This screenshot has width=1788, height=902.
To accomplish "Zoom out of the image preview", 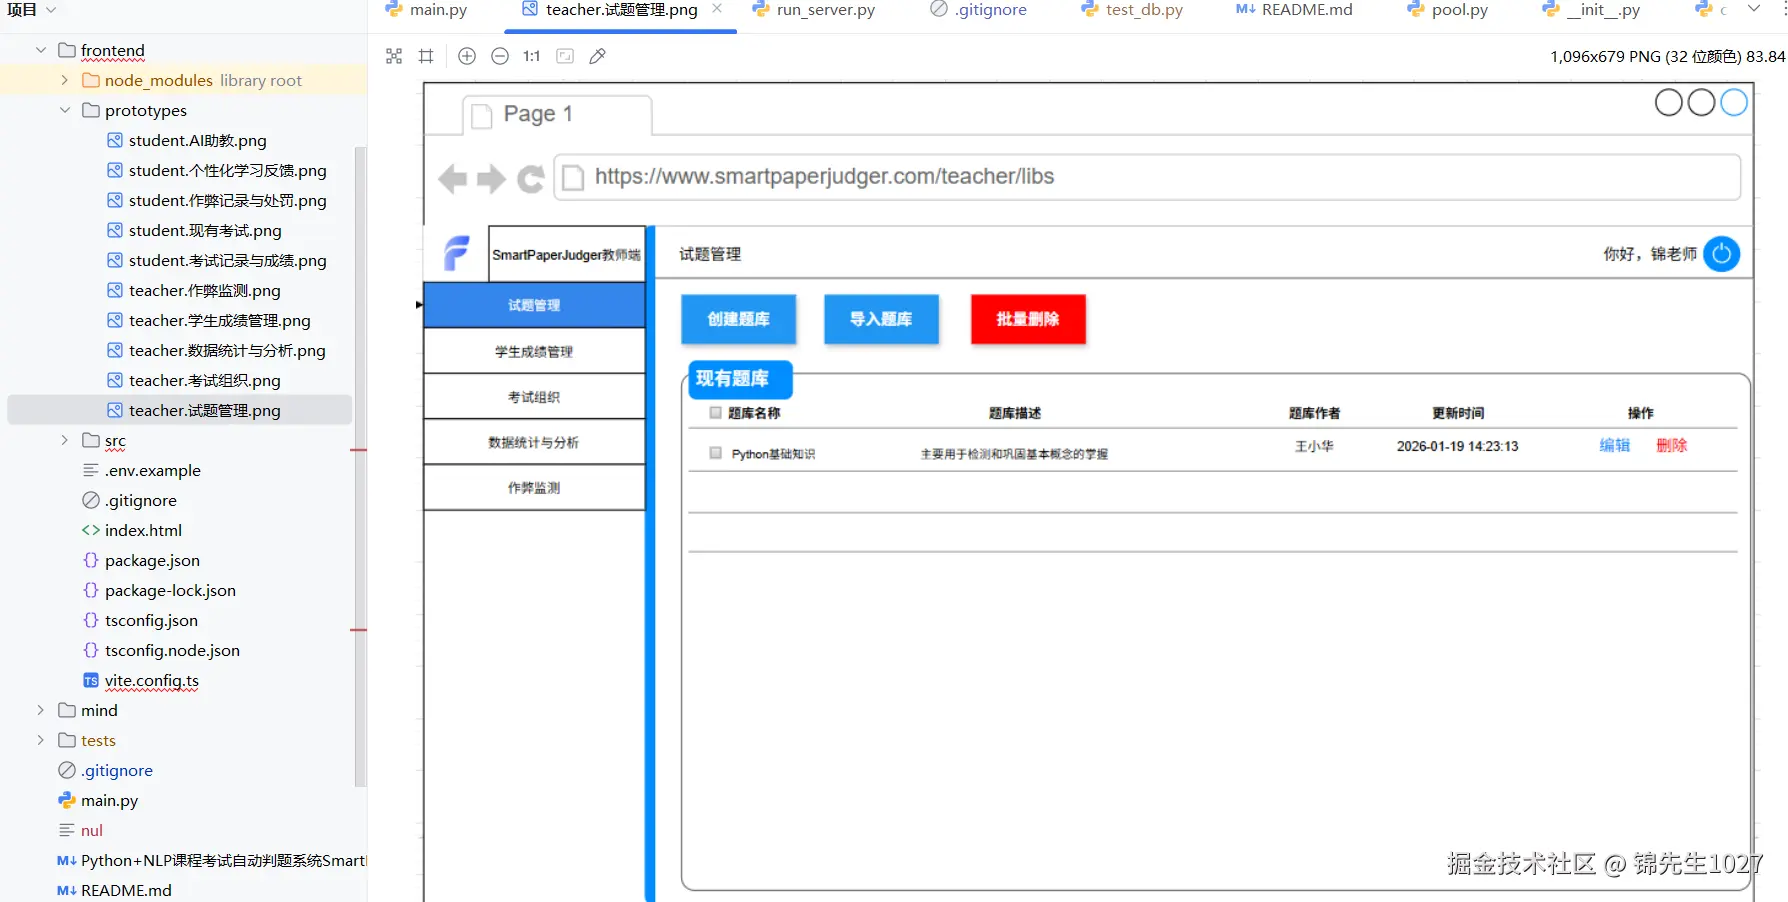I will click(x=500, y=56).
